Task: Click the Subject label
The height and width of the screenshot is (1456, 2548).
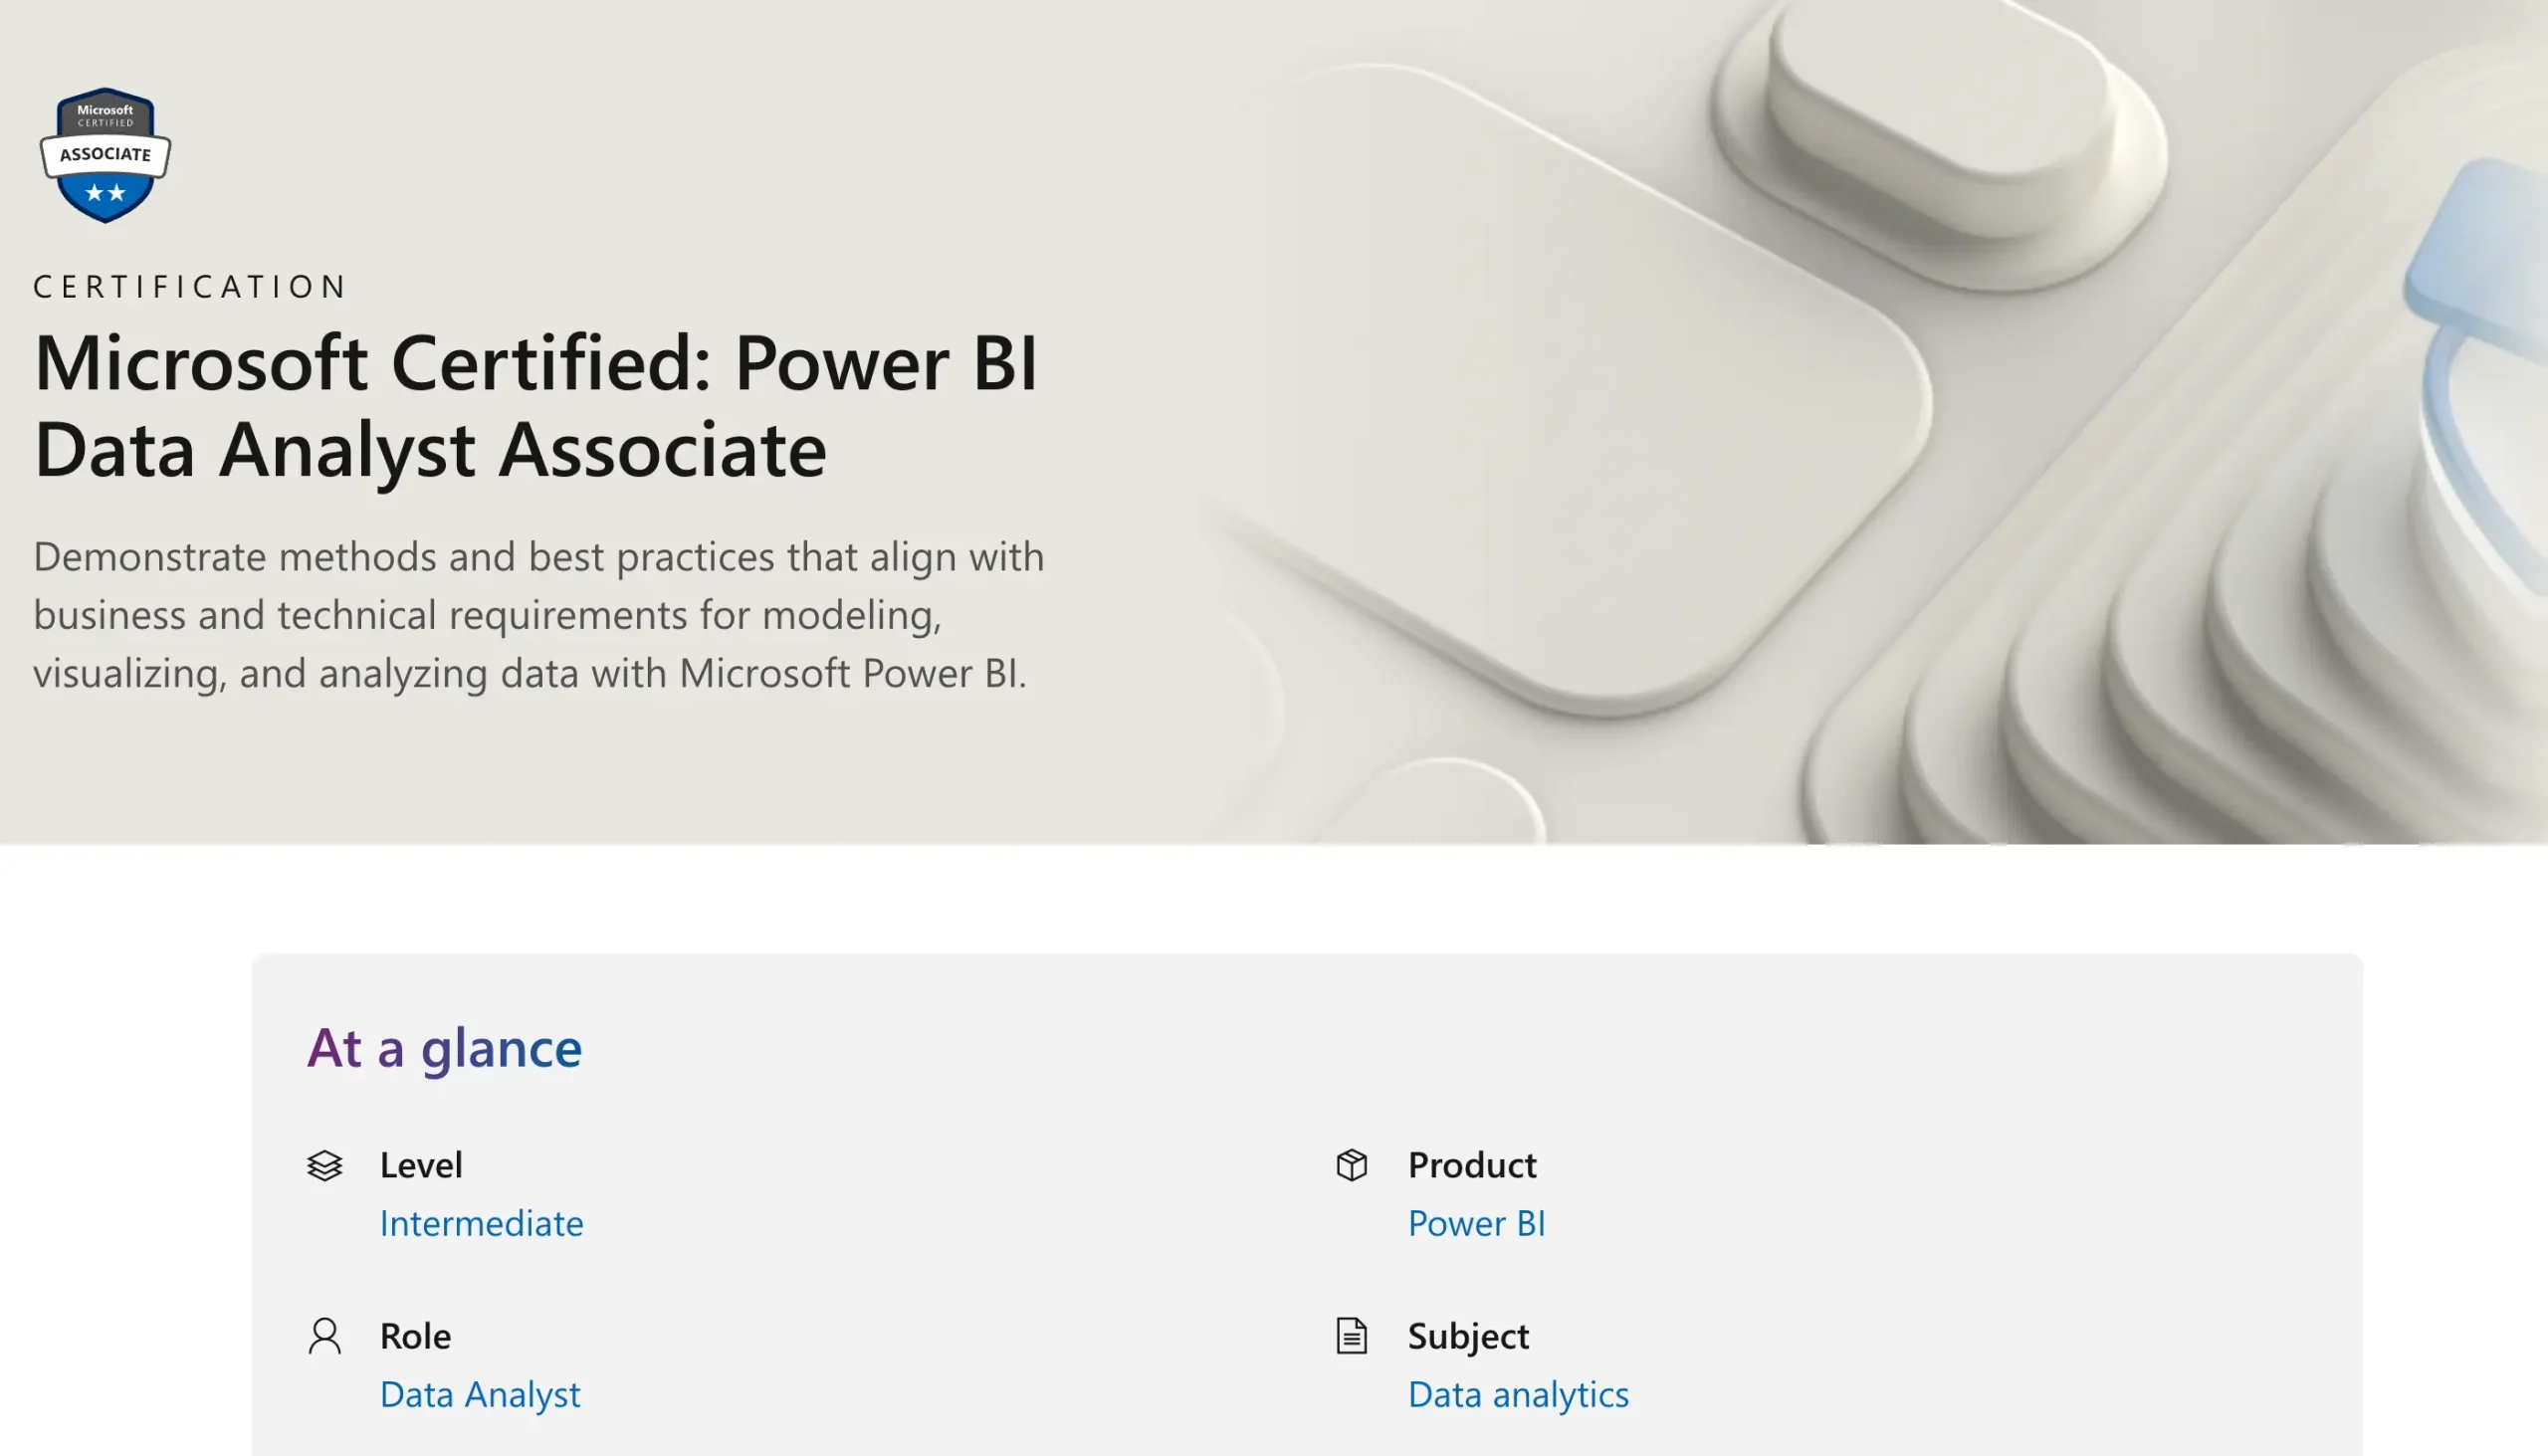Action: click(1468, 1336)
